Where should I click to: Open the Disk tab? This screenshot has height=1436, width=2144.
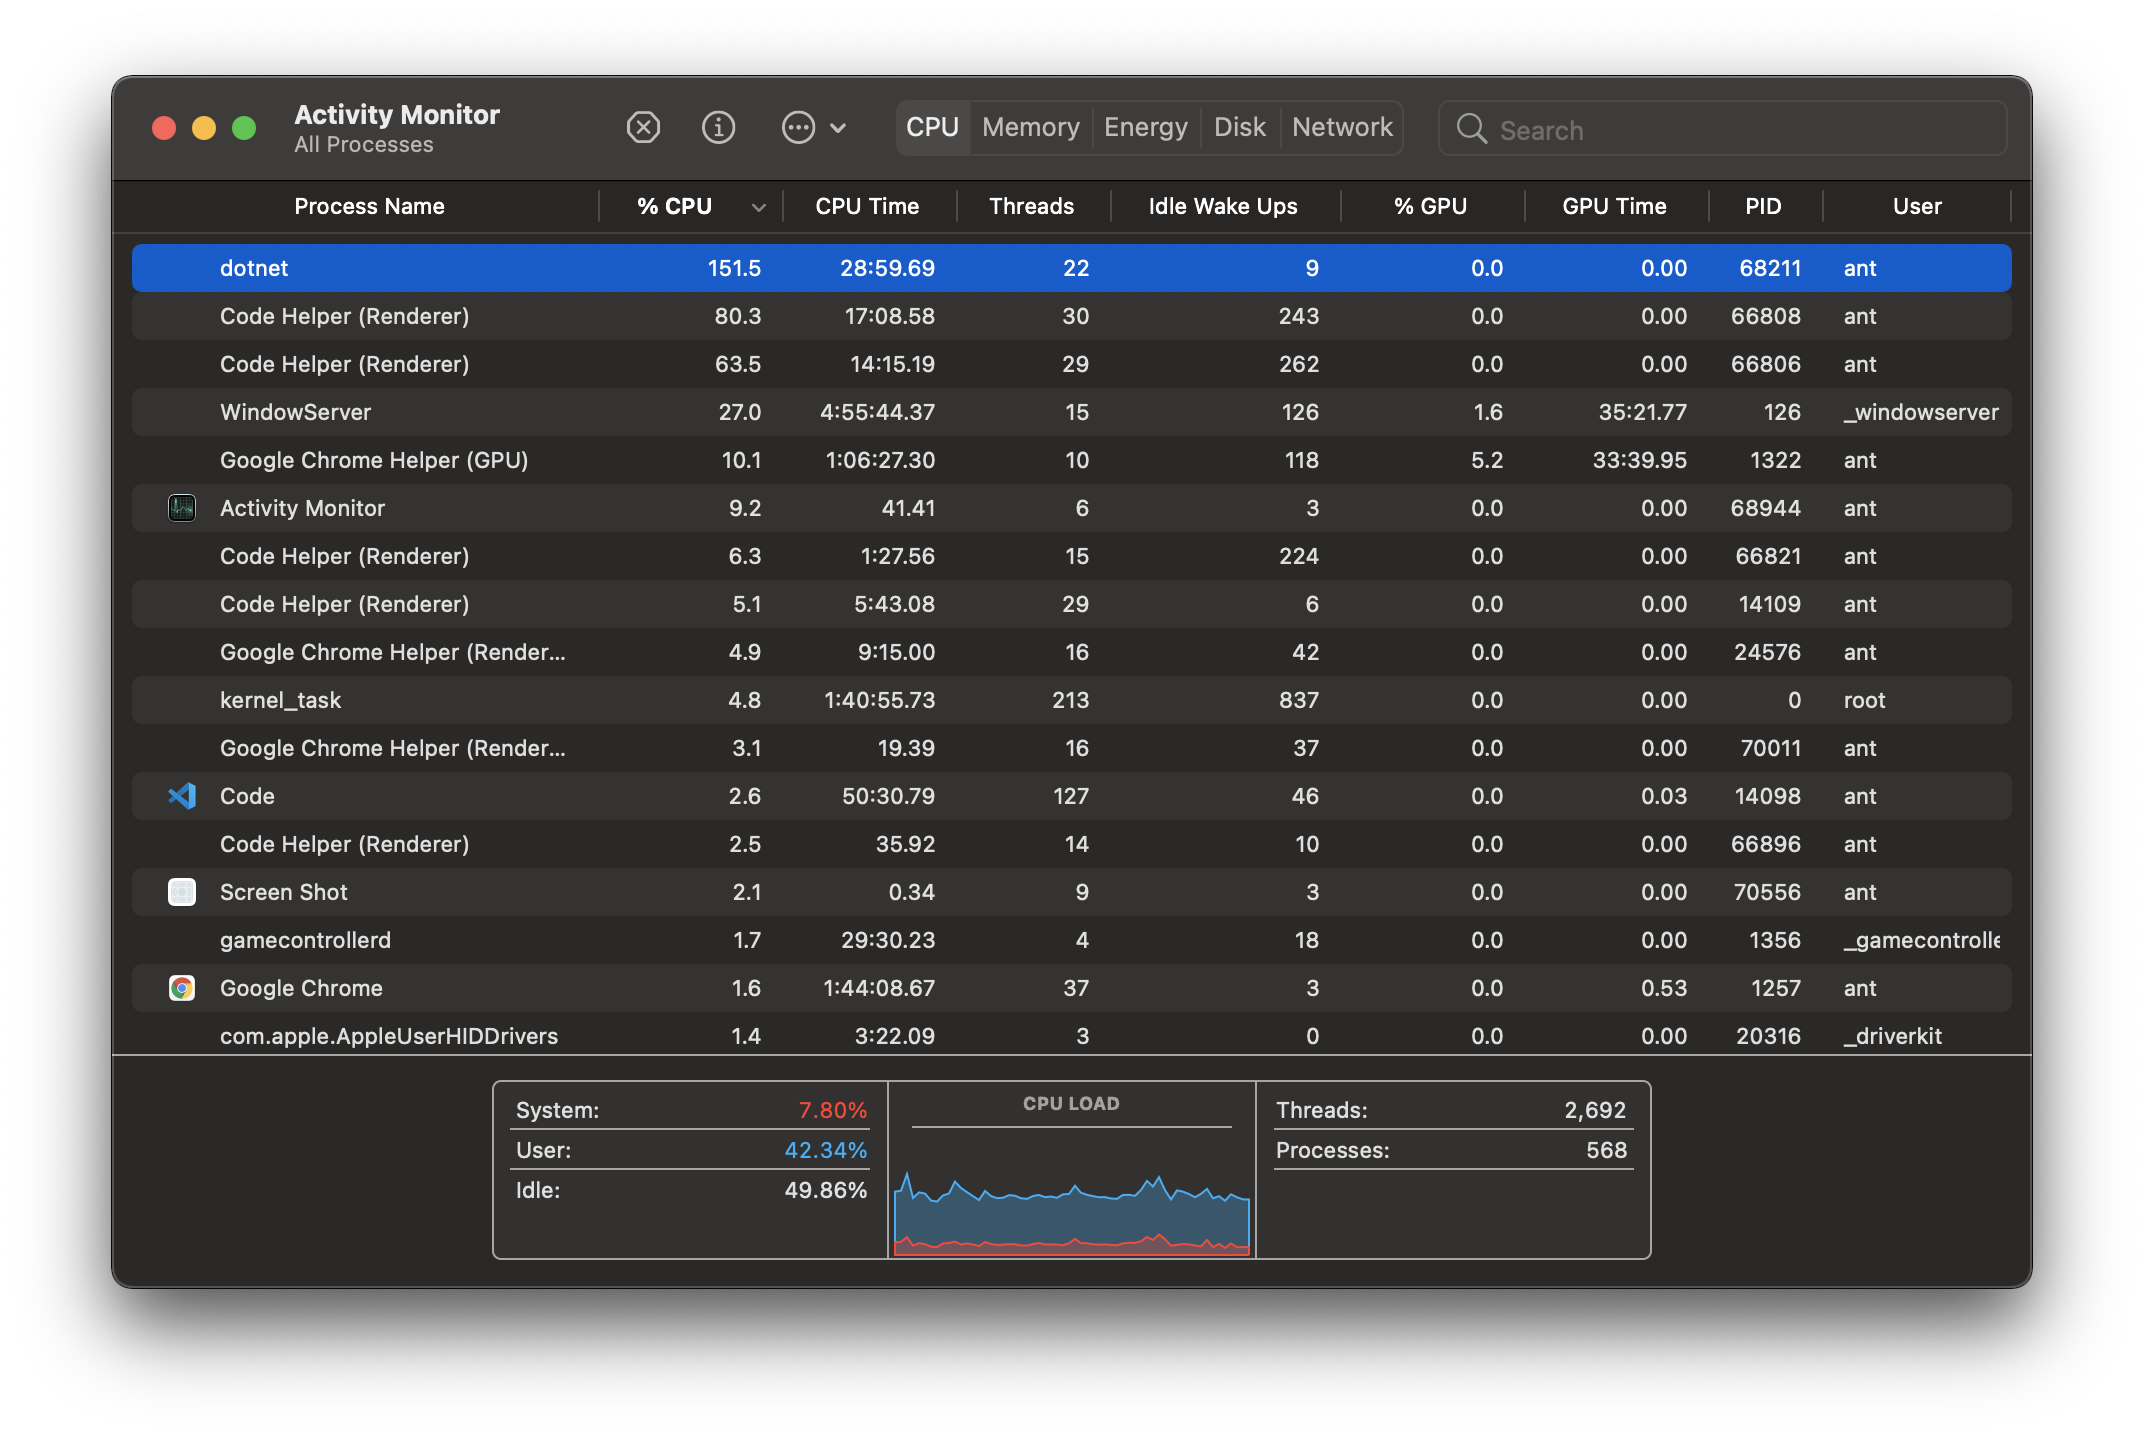(x=1239, y=128)
